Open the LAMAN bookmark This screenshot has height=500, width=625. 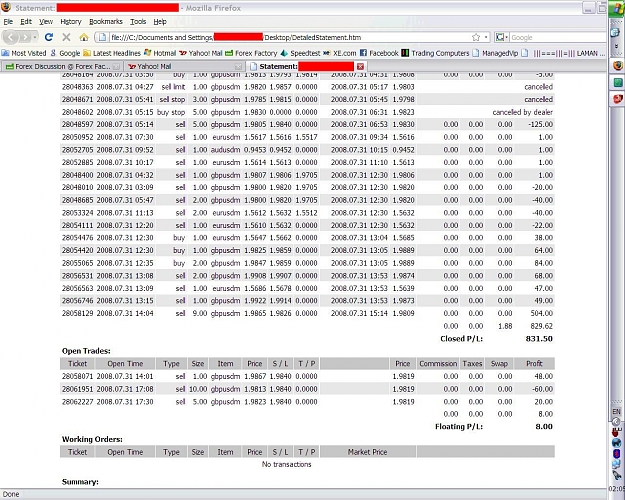[563, 53]
